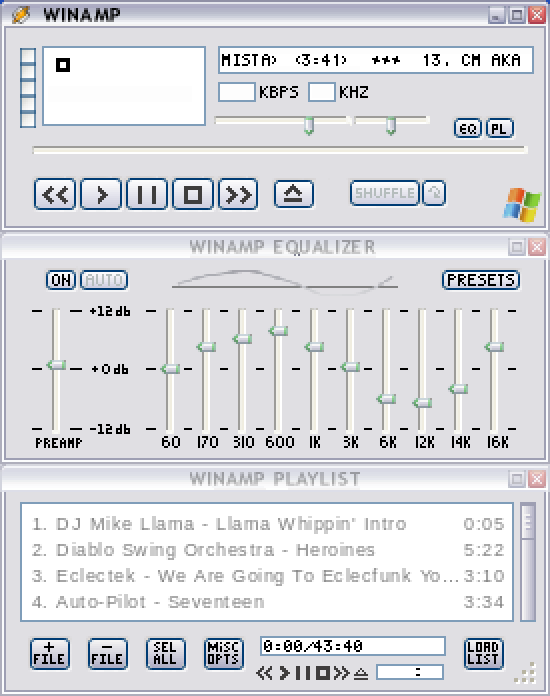Open the equalizer PRESETS menu
This screenshot has width=550, height=696.
(481, 280)
